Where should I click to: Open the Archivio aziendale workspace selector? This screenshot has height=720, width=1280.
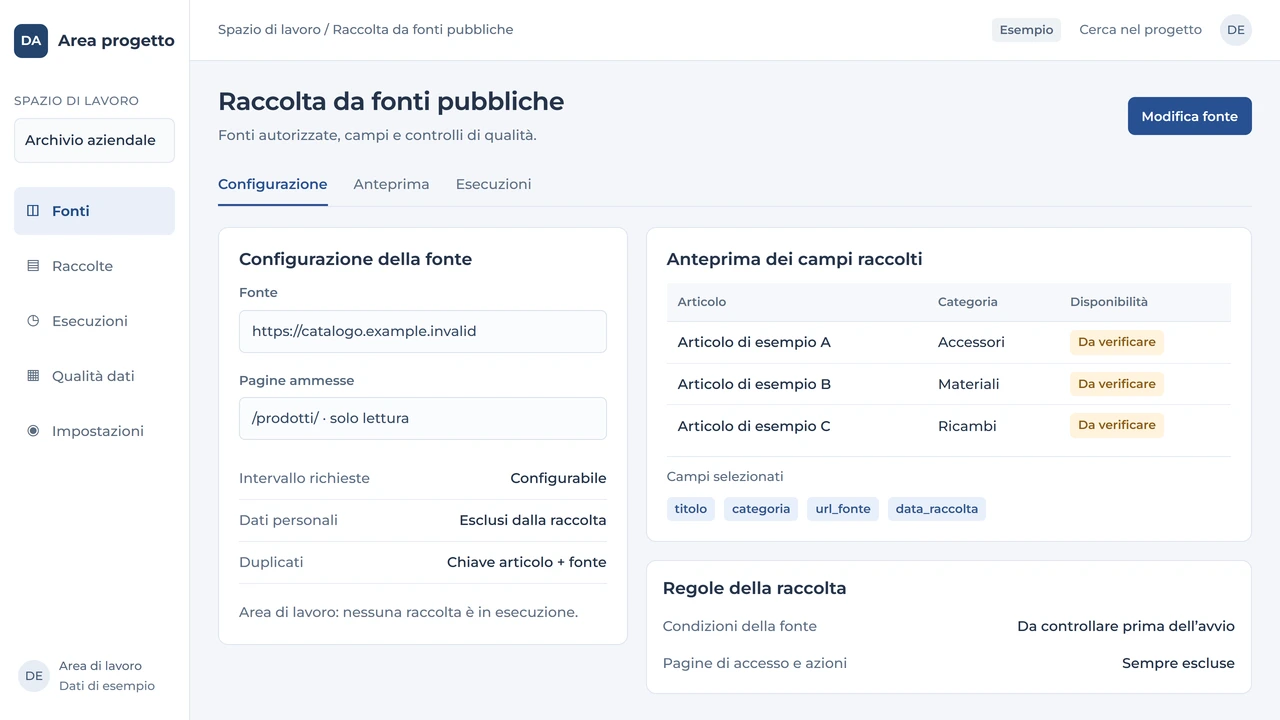click(x=94, y=140)
